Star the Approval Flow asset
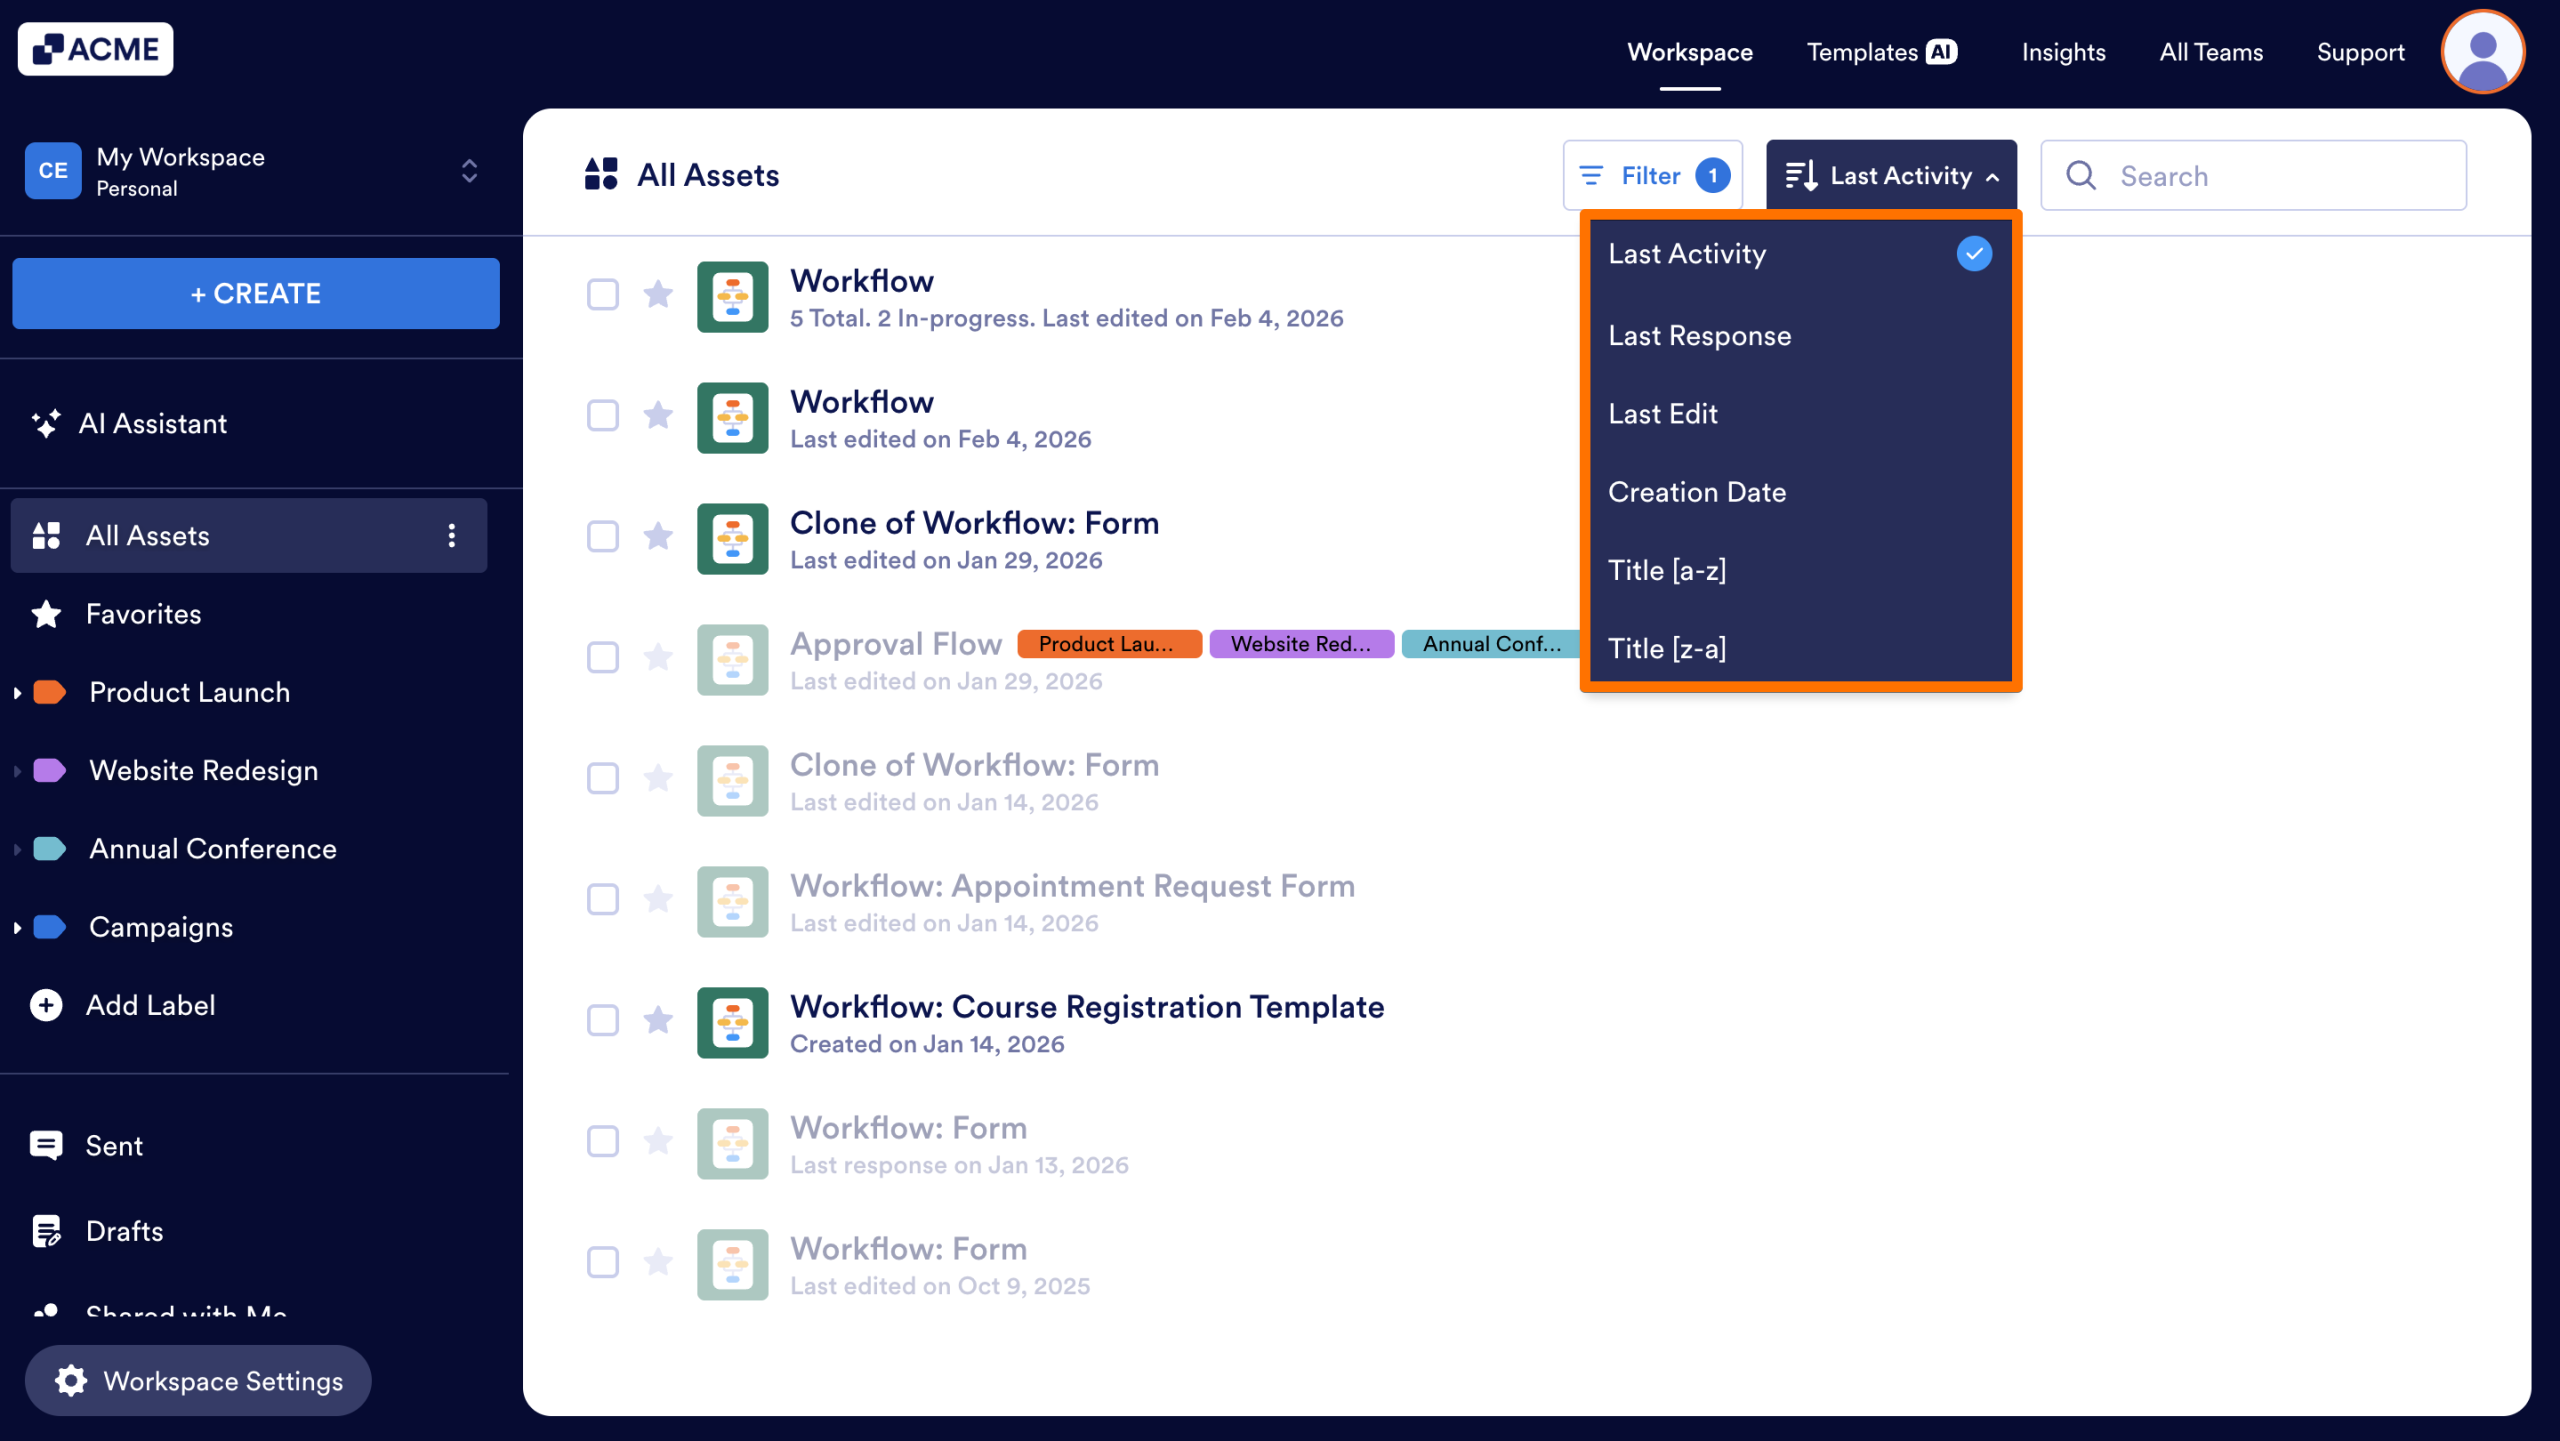This screenshot has width=2560, height=1441. coord(658,658)
